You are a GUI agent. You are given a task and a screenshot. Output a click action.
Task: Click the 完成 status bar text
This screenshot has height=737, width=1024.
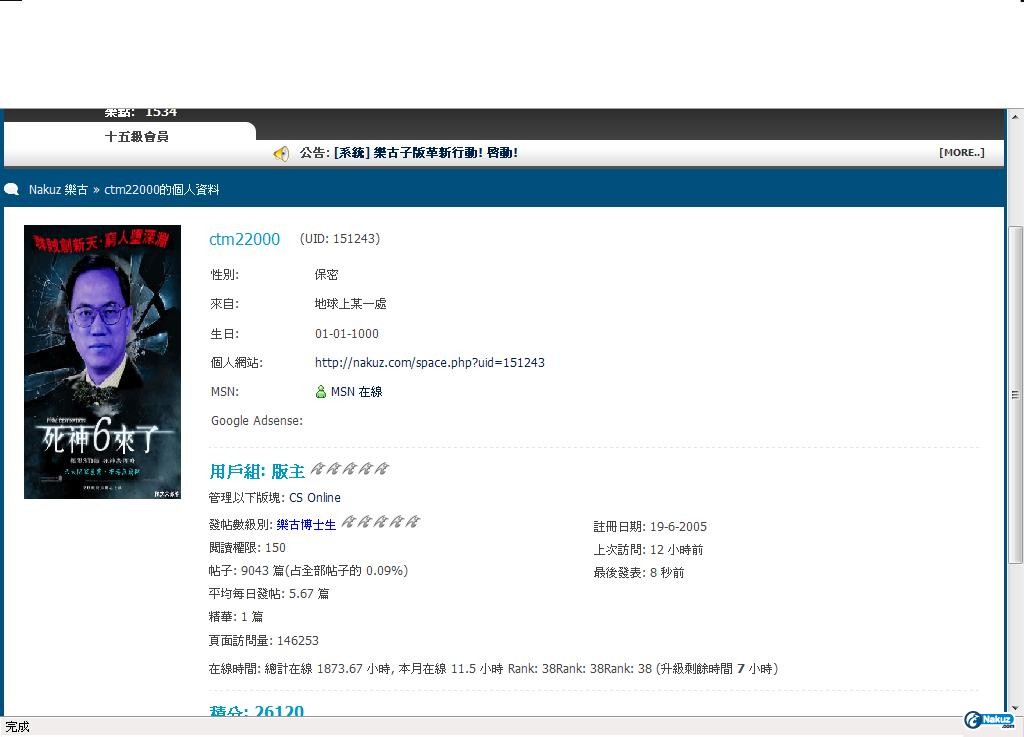18,727
